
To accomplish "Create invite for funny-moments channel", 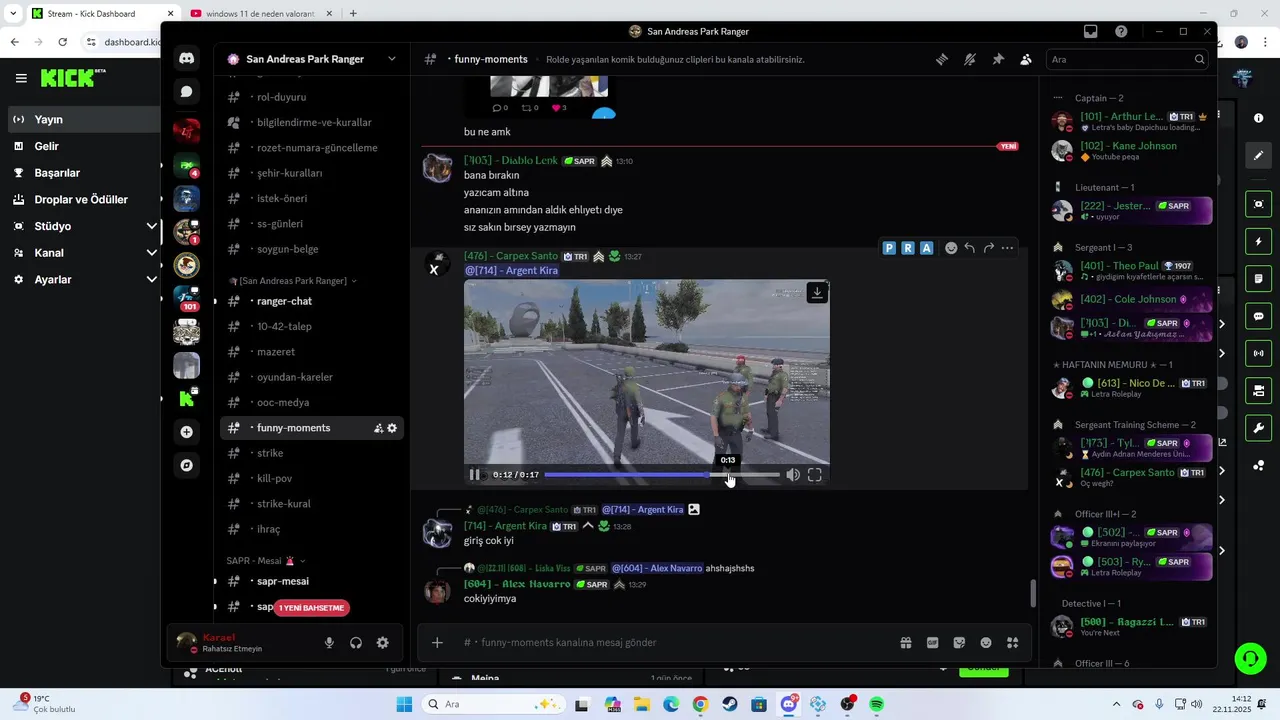I will tap(378, 428).
